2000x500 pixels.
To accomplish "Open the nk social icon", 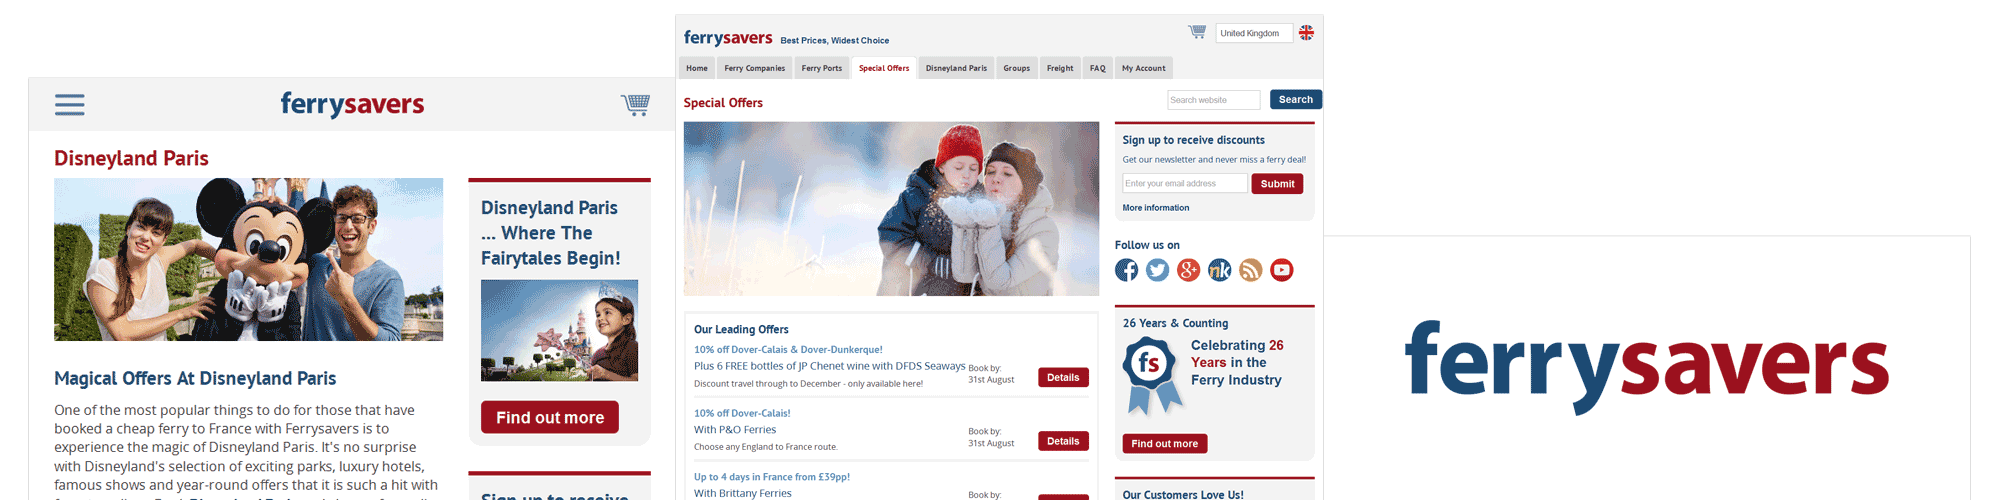I will [x=1220, y=270].
